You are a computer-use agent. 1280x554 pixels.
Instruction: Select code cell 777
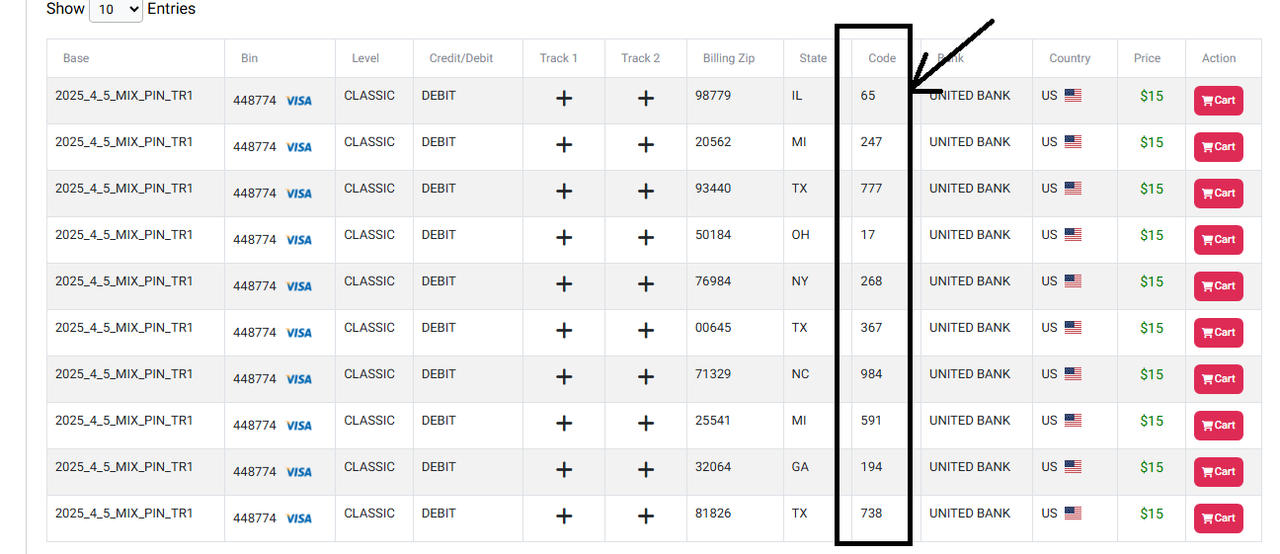point(872,188)
